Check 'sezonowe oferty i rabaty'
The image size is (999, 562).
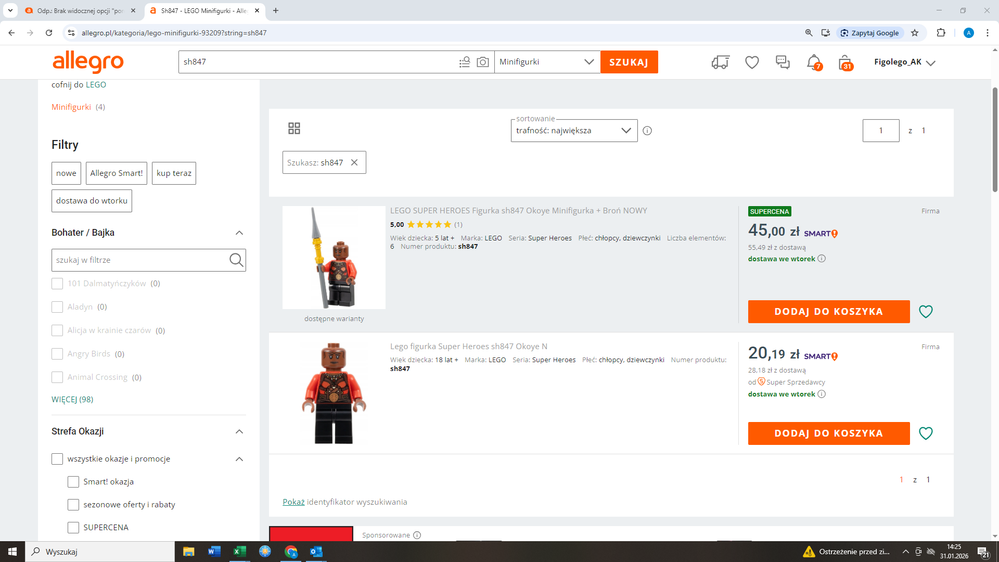click(x=73, y=505)
